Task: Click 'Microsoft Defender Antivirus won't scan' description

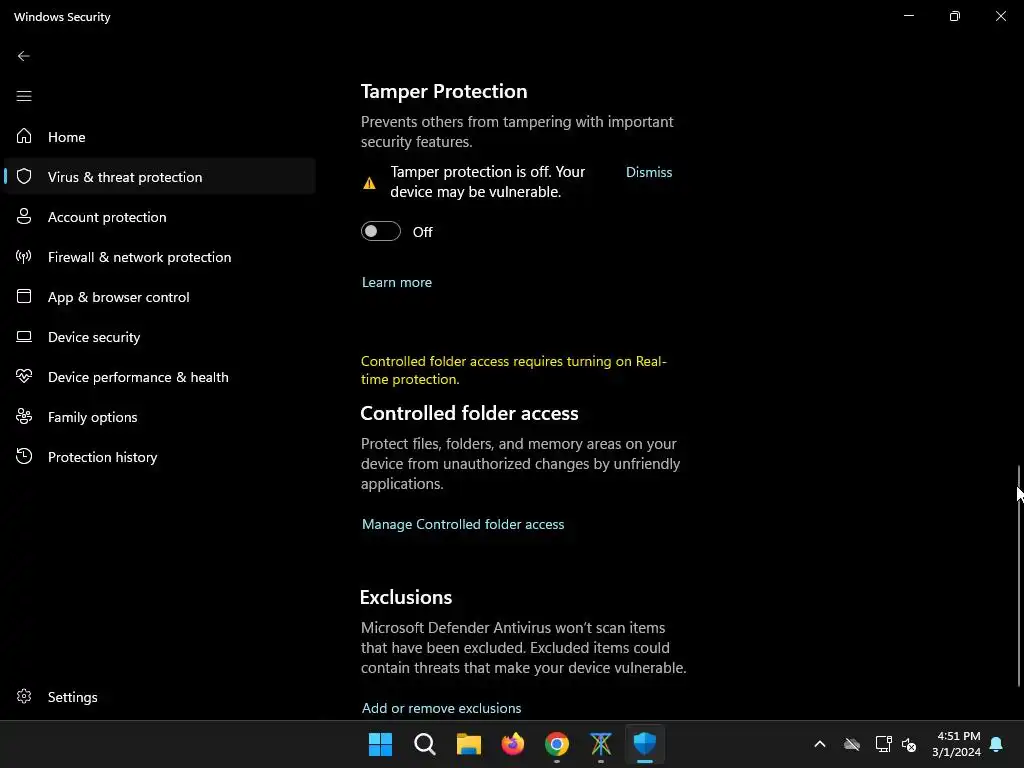Action: coord(523,648)
